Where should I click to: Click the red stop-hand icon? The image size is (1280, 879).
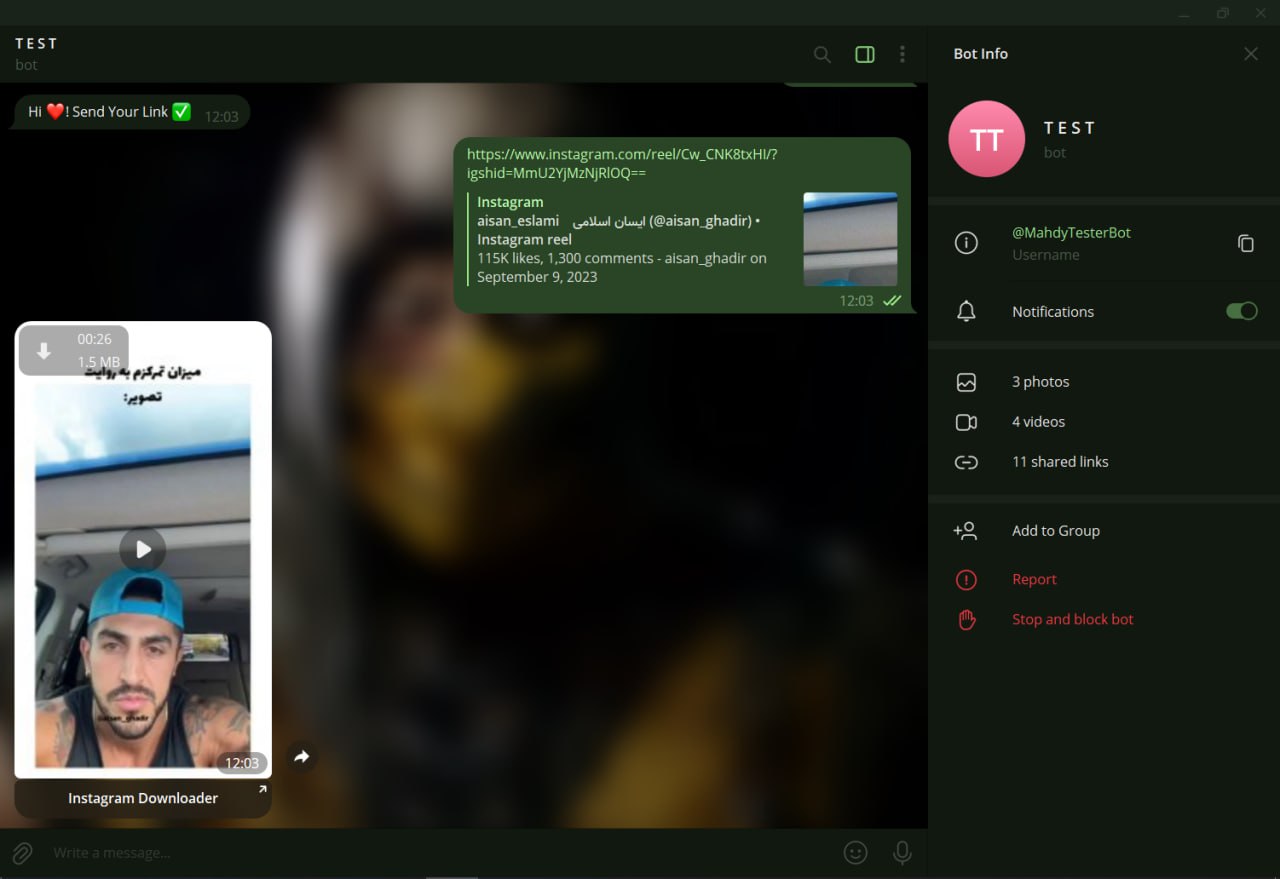coord(966,619)
